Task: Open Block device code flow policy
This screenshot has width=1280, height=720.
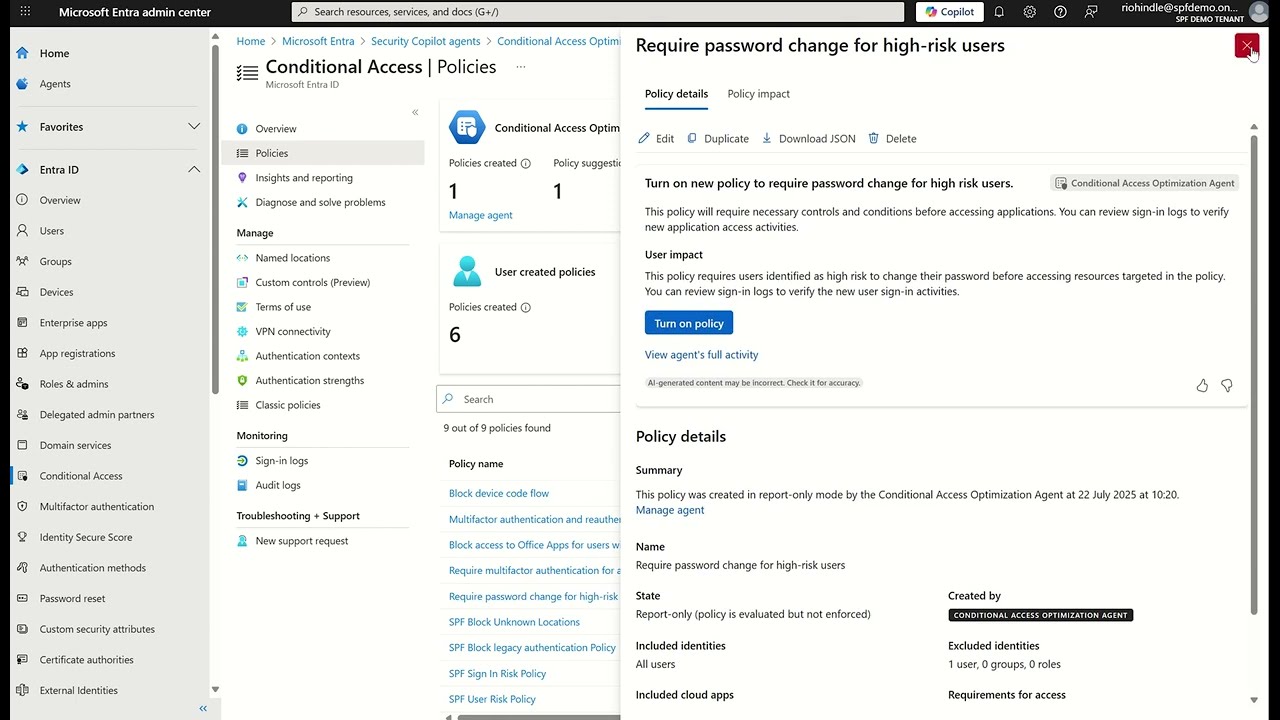Action: point(499,493)
